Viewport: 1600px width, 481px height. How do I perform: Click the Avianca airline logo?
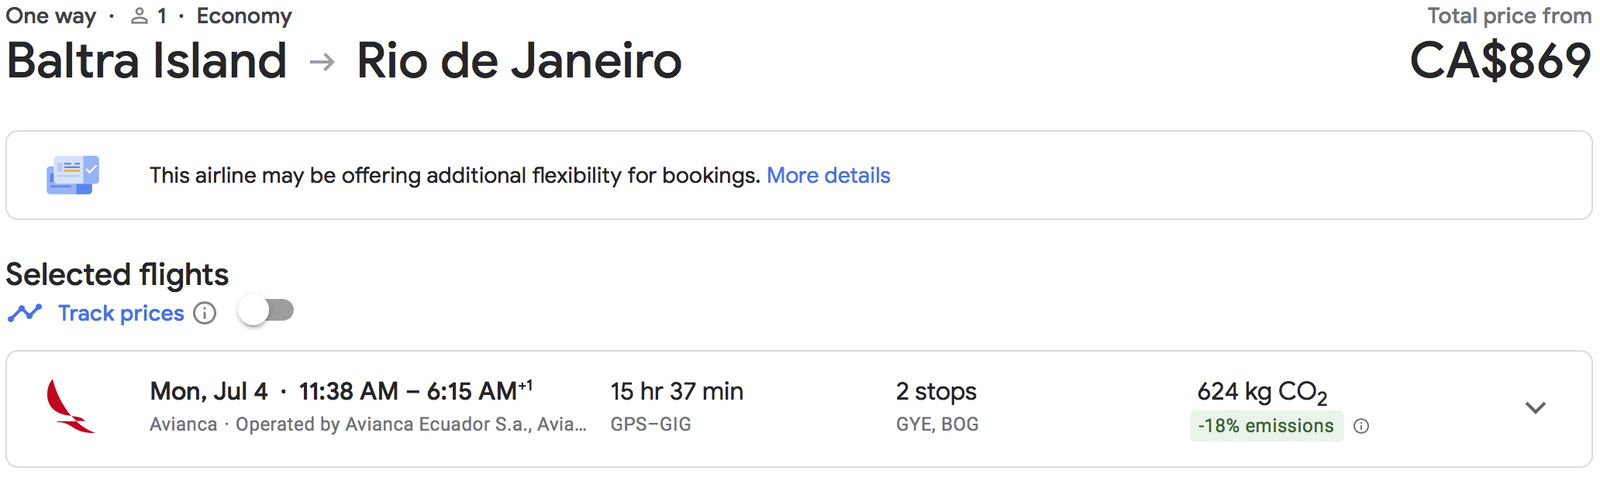coord(70,407)
